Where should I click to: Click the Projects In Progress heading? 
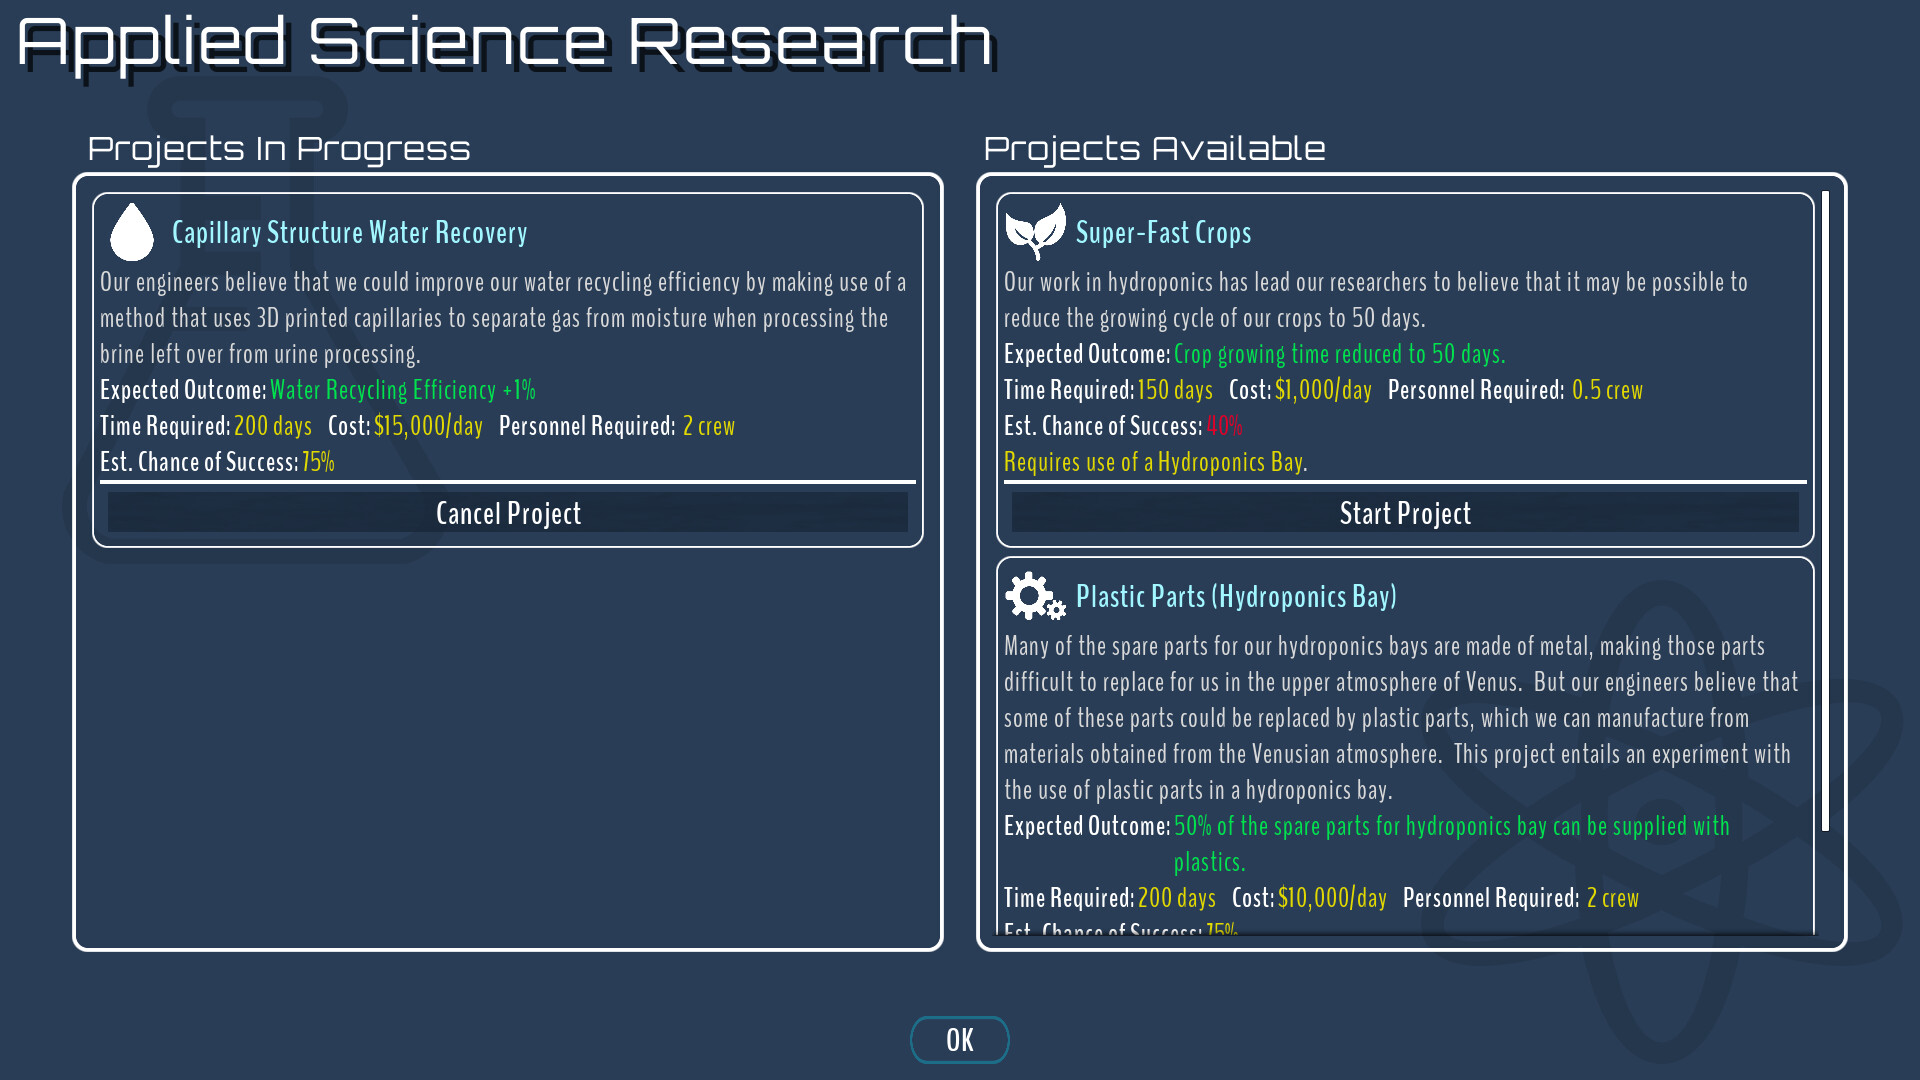click(279, 149)
